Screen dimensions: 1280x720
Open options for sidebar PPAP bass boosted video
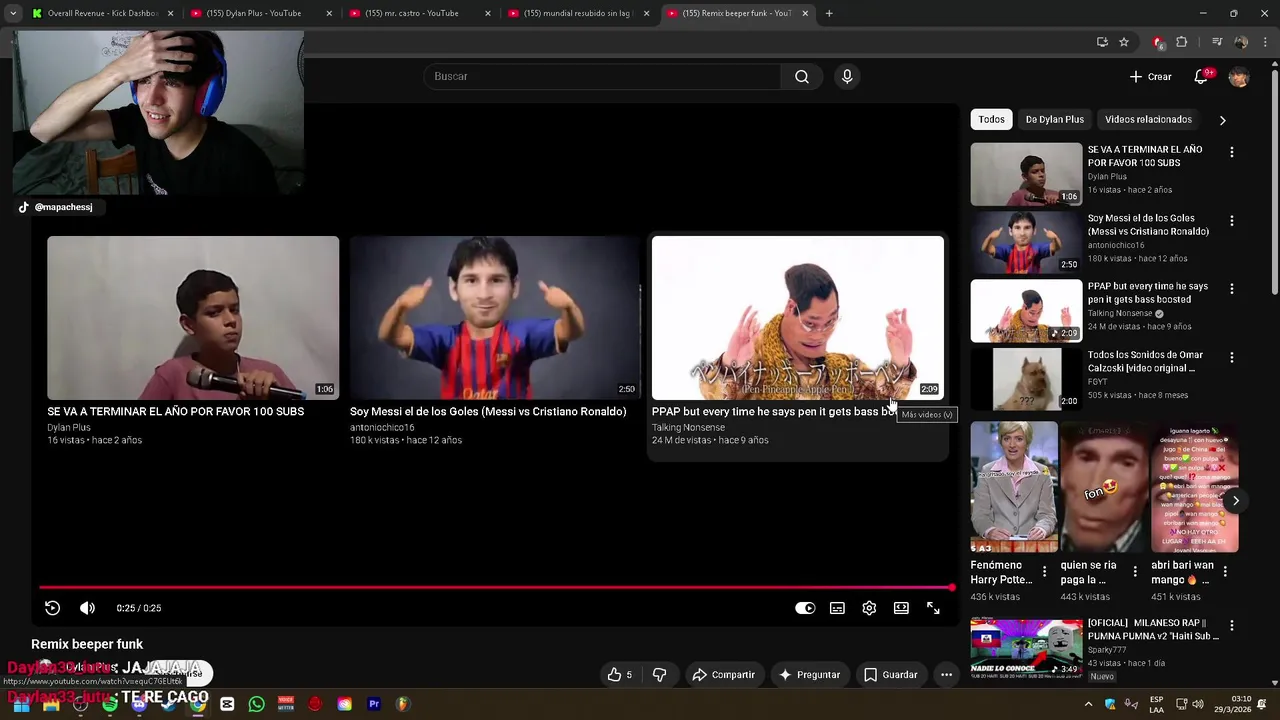coord(1232,288)
